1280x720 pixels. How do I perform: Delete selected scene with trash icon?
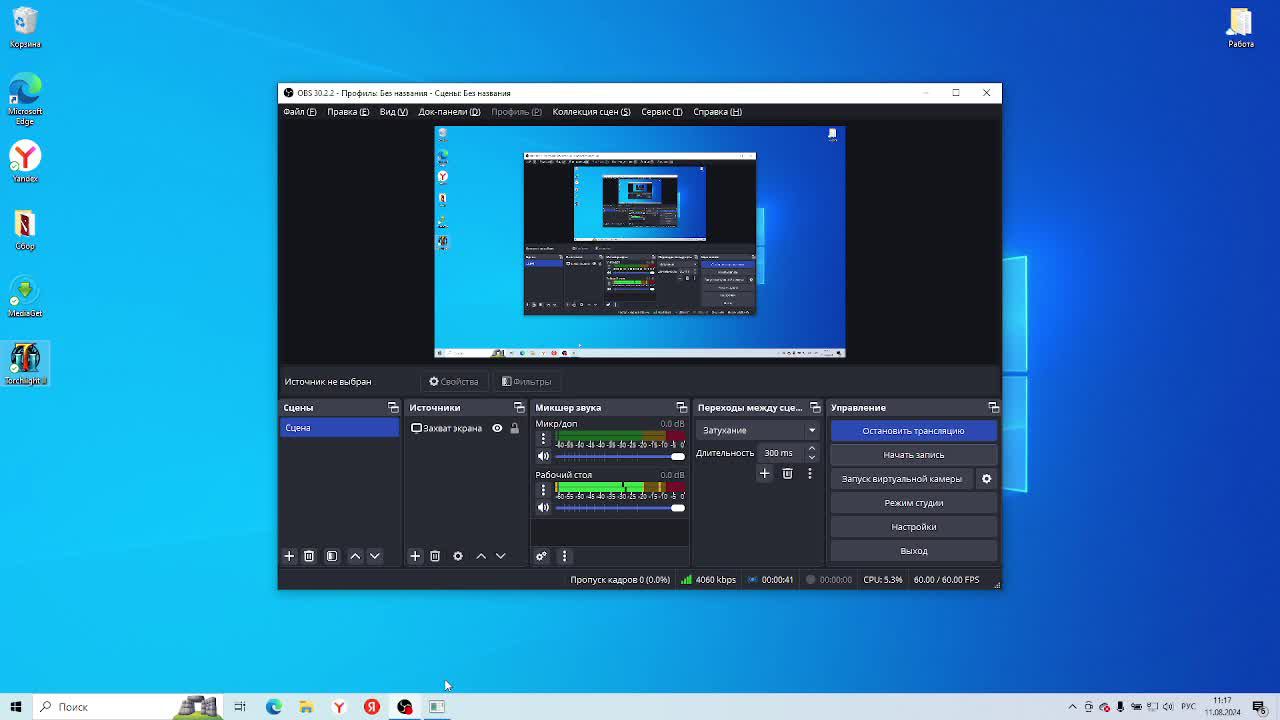click(x=309, y=556)
